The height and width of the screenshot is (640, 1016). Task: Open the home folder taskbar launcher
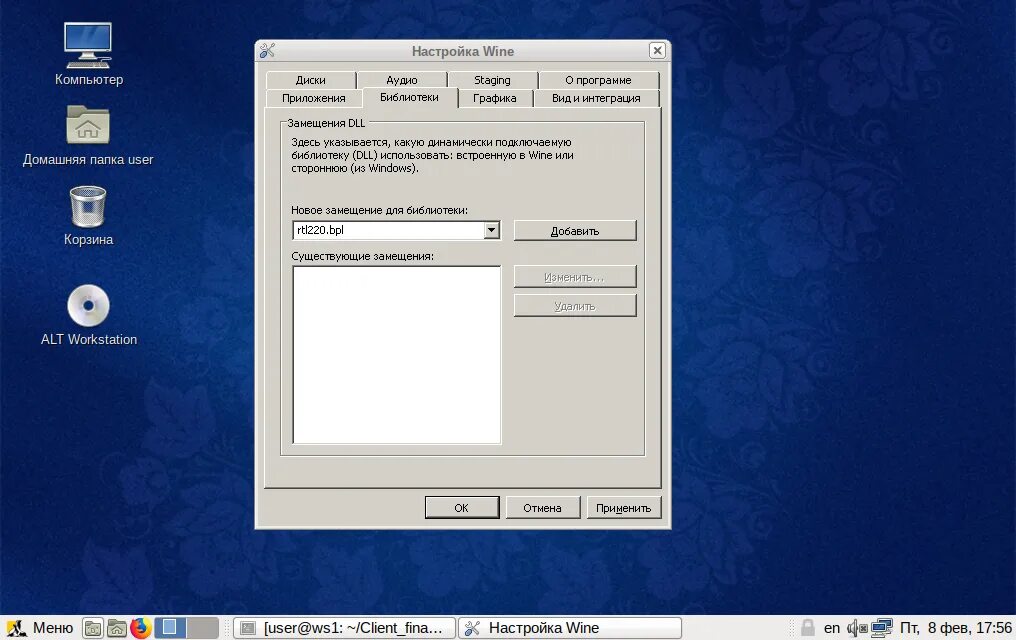click(x=117, y=628)
